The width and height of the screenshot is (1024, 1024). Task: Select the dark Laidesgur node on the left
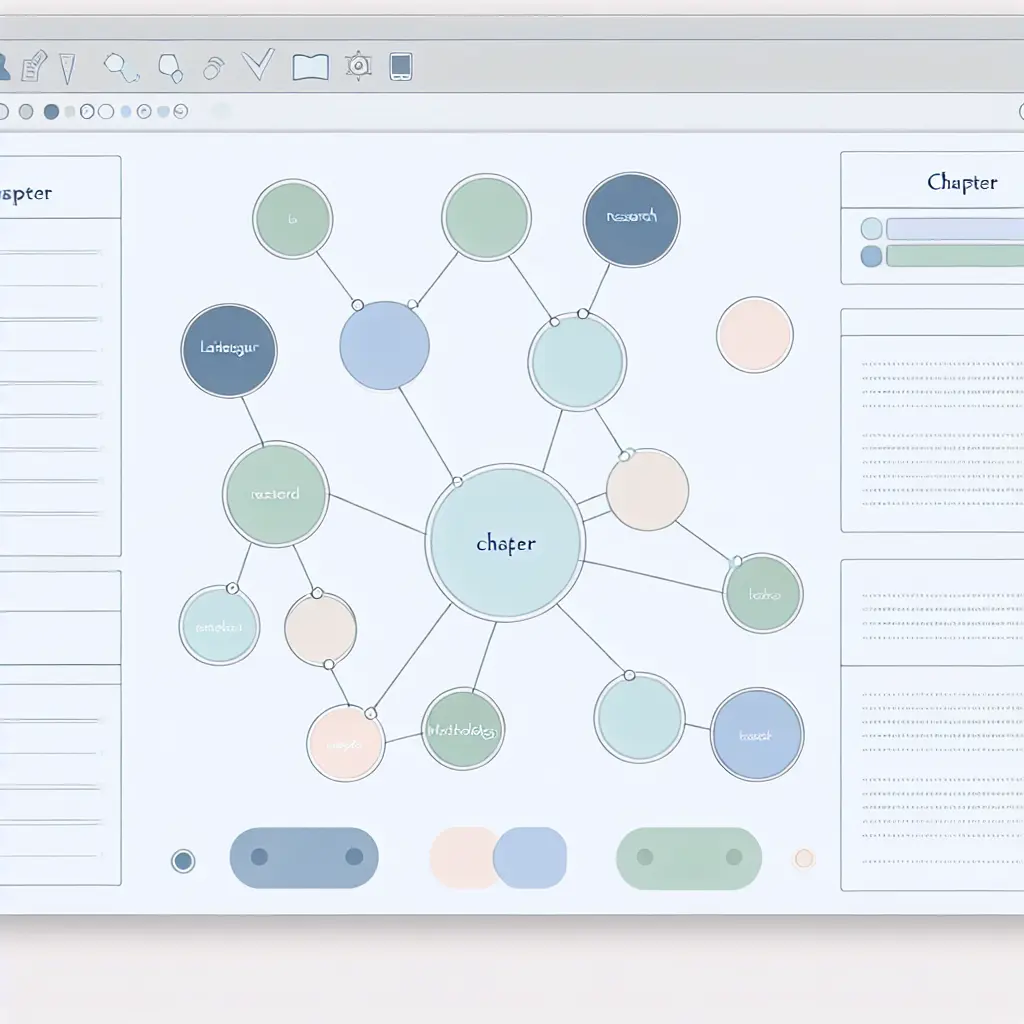228,350
